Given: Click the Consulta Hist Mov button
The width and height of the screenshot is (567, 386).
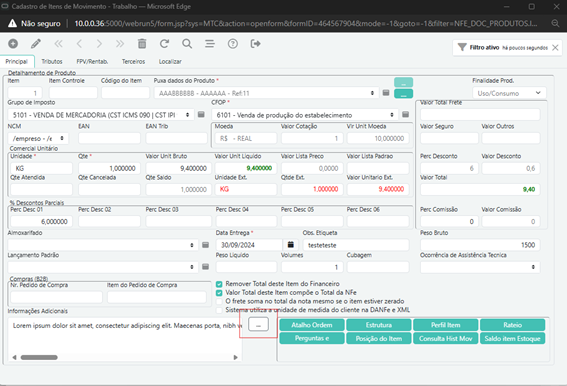Looking at the screenshot, I should (x=446, y=338).
